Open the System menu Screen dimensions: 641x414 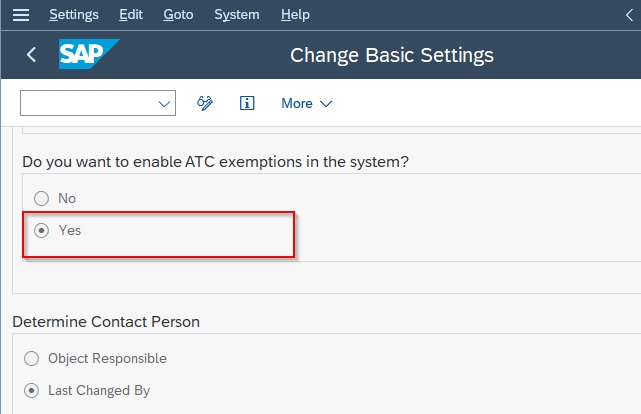237,15
